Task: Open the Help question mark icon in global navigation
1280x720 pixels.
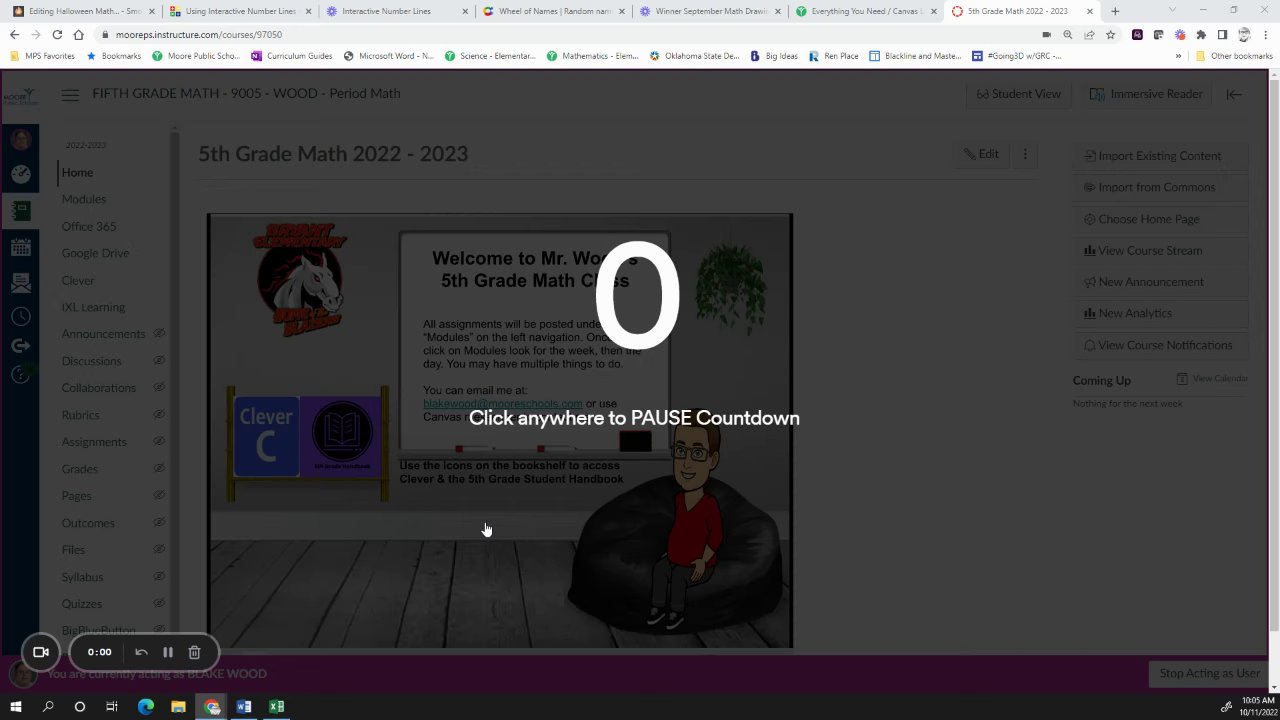Action: tap(20, 374)
